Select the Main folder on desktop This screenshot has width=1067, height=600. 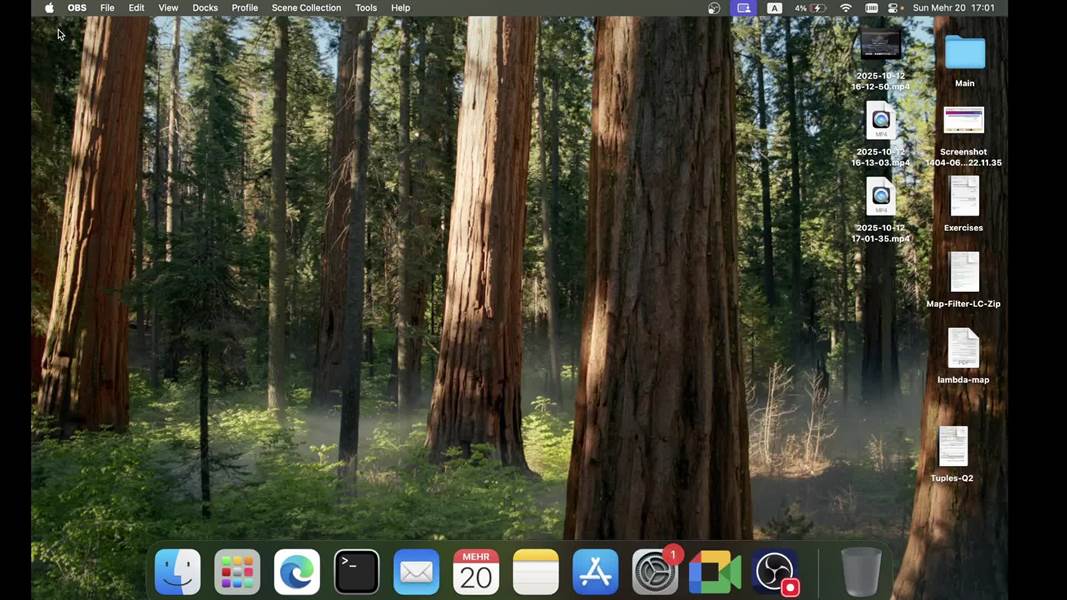pos(964,53)
